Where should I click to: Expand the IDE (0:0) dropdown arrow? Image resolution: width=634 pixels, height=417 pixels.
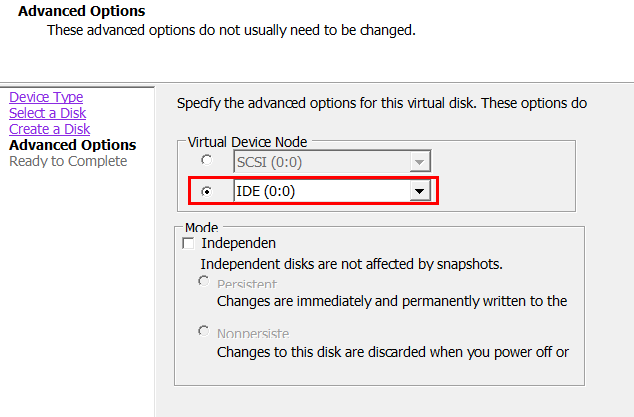coord(420,190)
